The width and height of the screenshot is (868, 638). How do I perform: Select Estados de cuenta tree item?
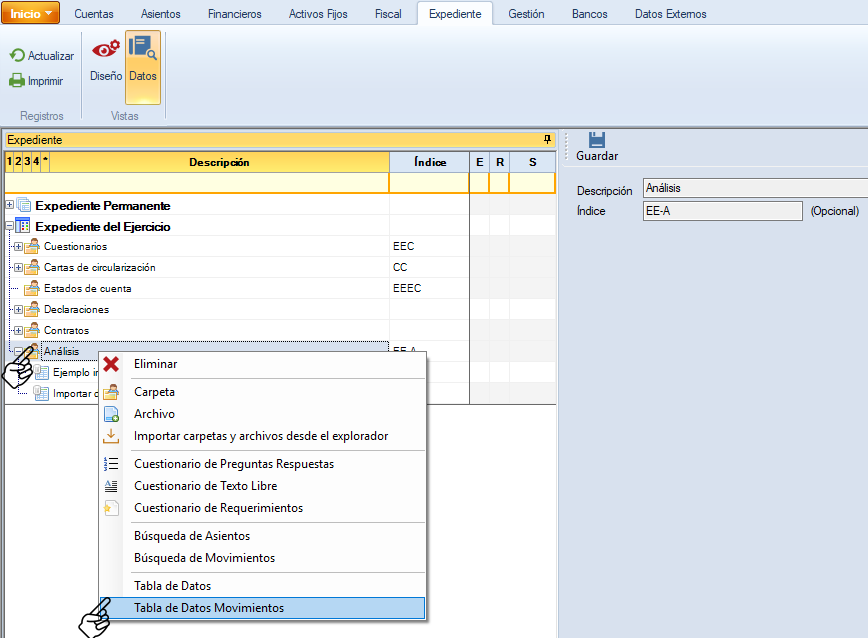(x=87, y=288)
